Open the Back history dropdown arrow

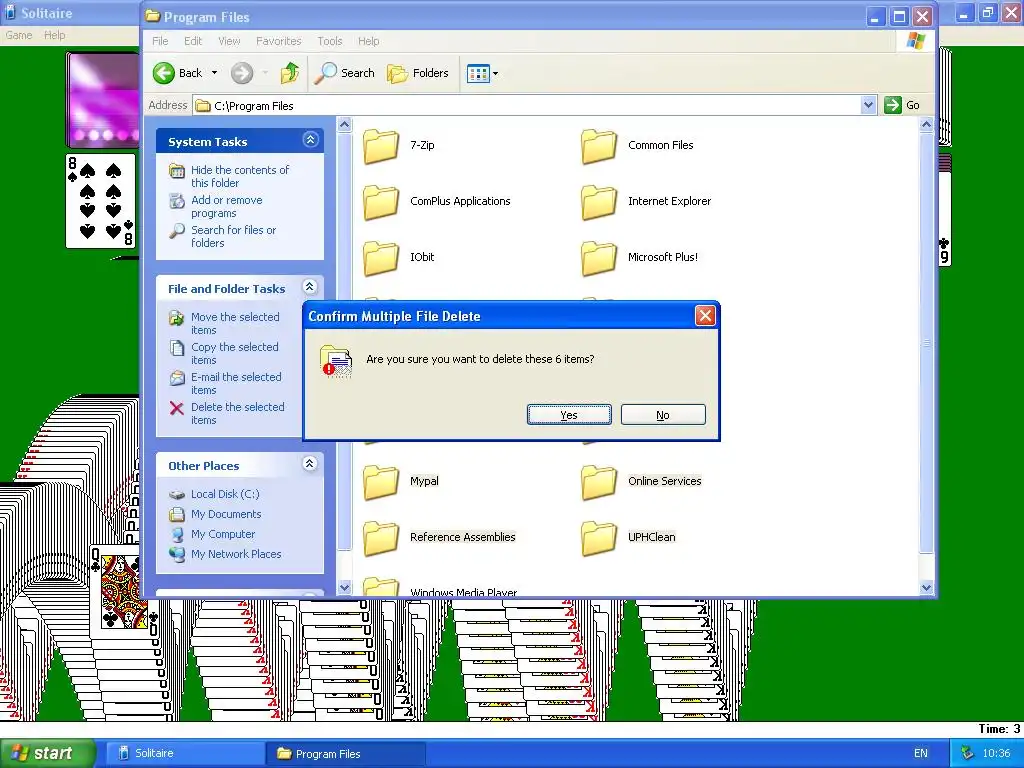pos(214,73)
